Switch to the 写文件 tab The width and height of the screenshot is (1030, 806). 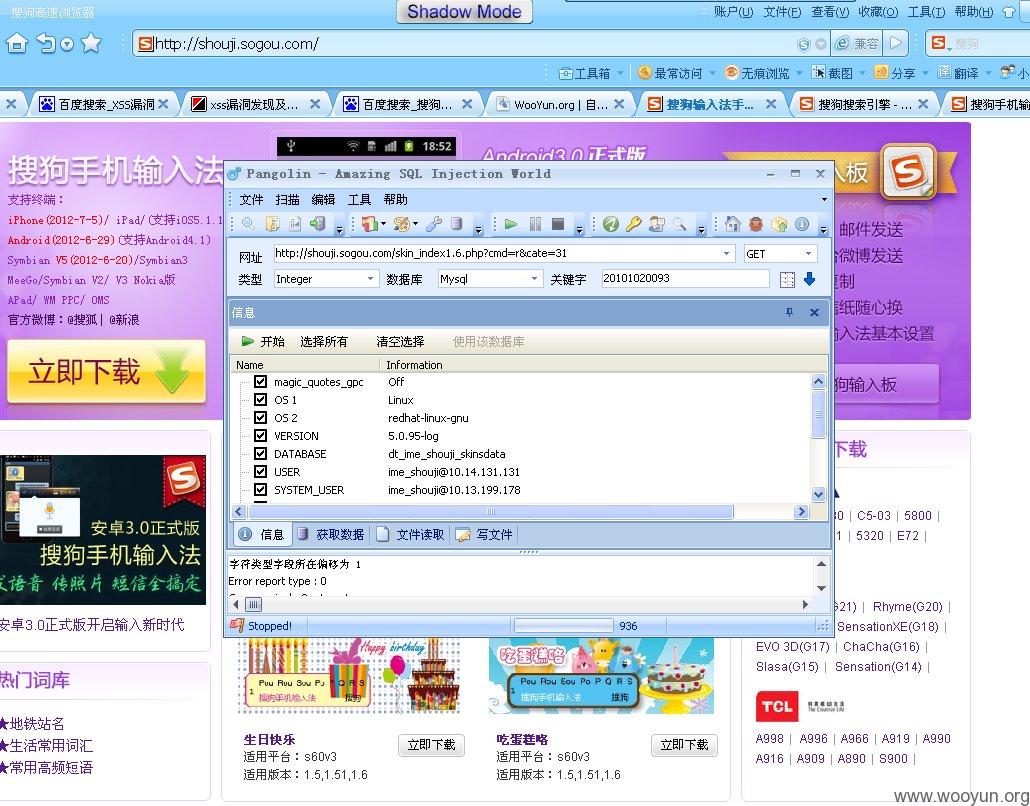[x=485, y=535]
